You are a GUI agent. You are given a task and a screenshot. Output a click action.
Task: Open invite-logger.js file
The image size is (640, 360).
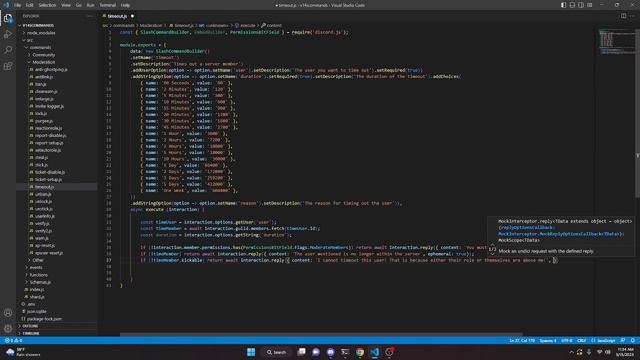coord(49,106)
